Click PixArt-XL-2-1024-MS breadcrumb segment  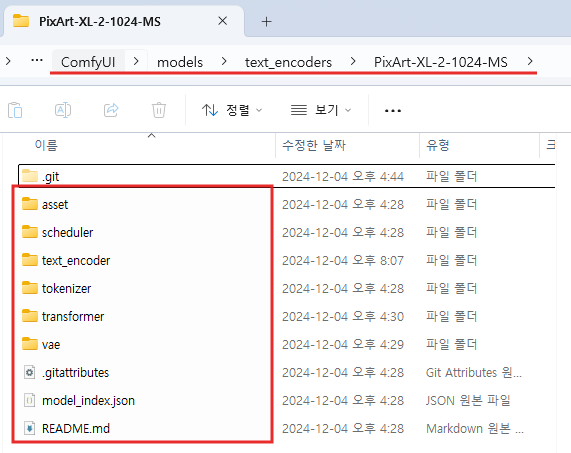pyautogui.click(x=441, y=62)
